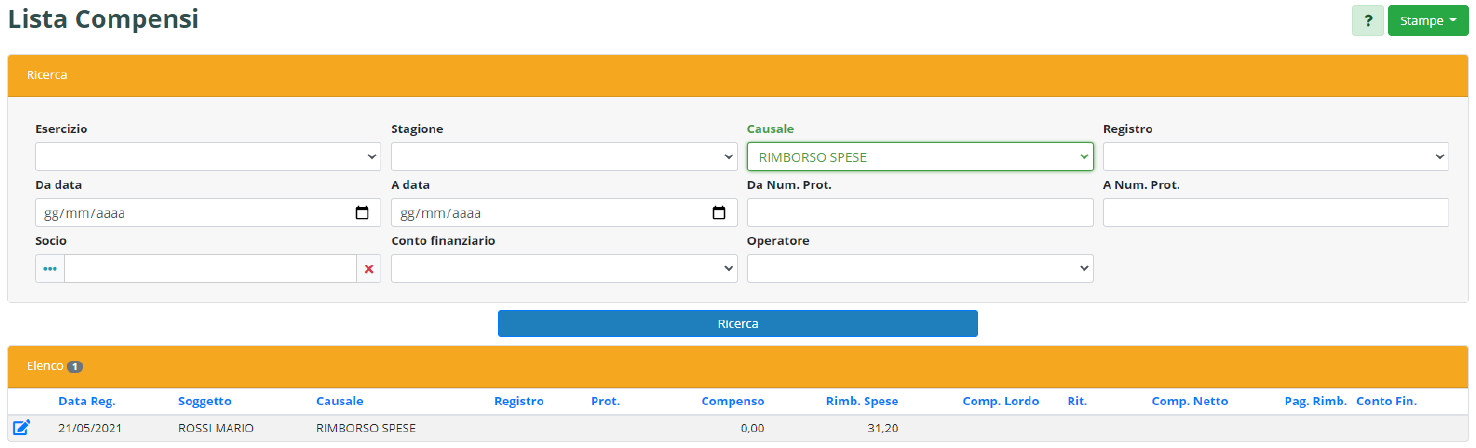Click the A Num. Prot. input field
1476x448 pixels.
(x=1275, y=213)
